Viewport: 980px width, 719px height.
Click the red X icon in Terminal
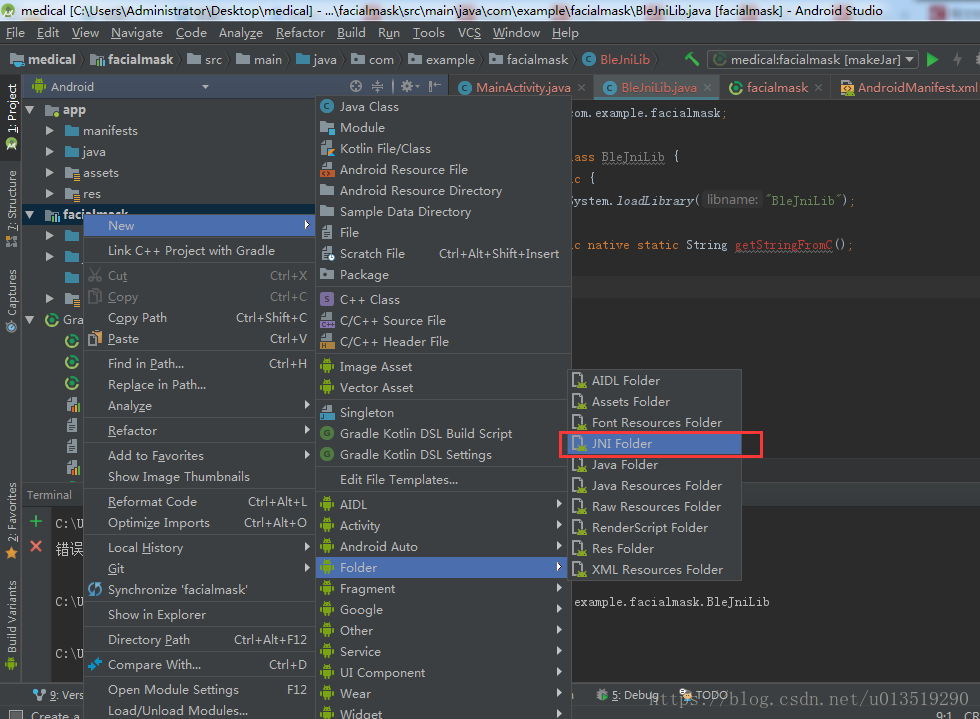pyautogui.click(x=36, y=546)
